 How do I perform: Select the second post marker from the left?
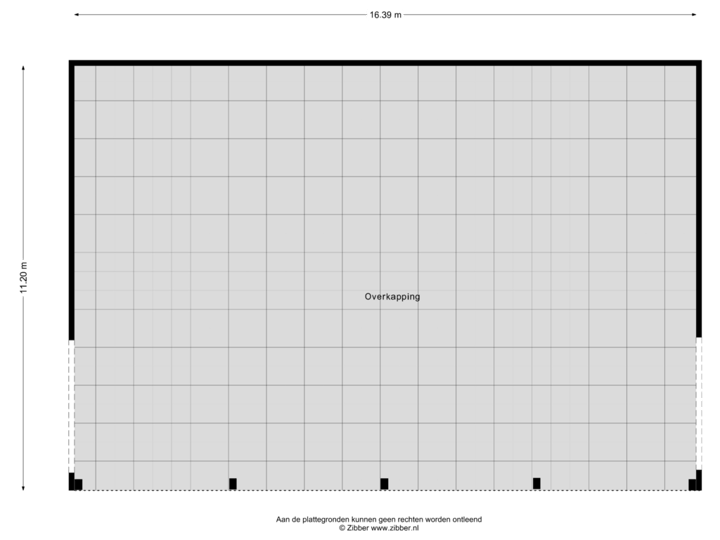coord(233,484)
